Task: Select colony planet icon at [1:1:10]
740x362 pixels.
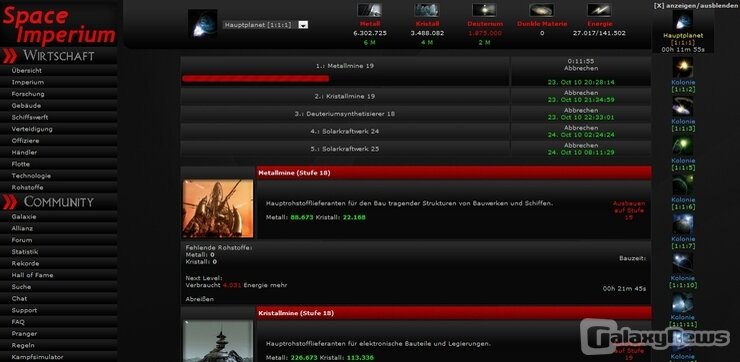Action: coord(682,263)
